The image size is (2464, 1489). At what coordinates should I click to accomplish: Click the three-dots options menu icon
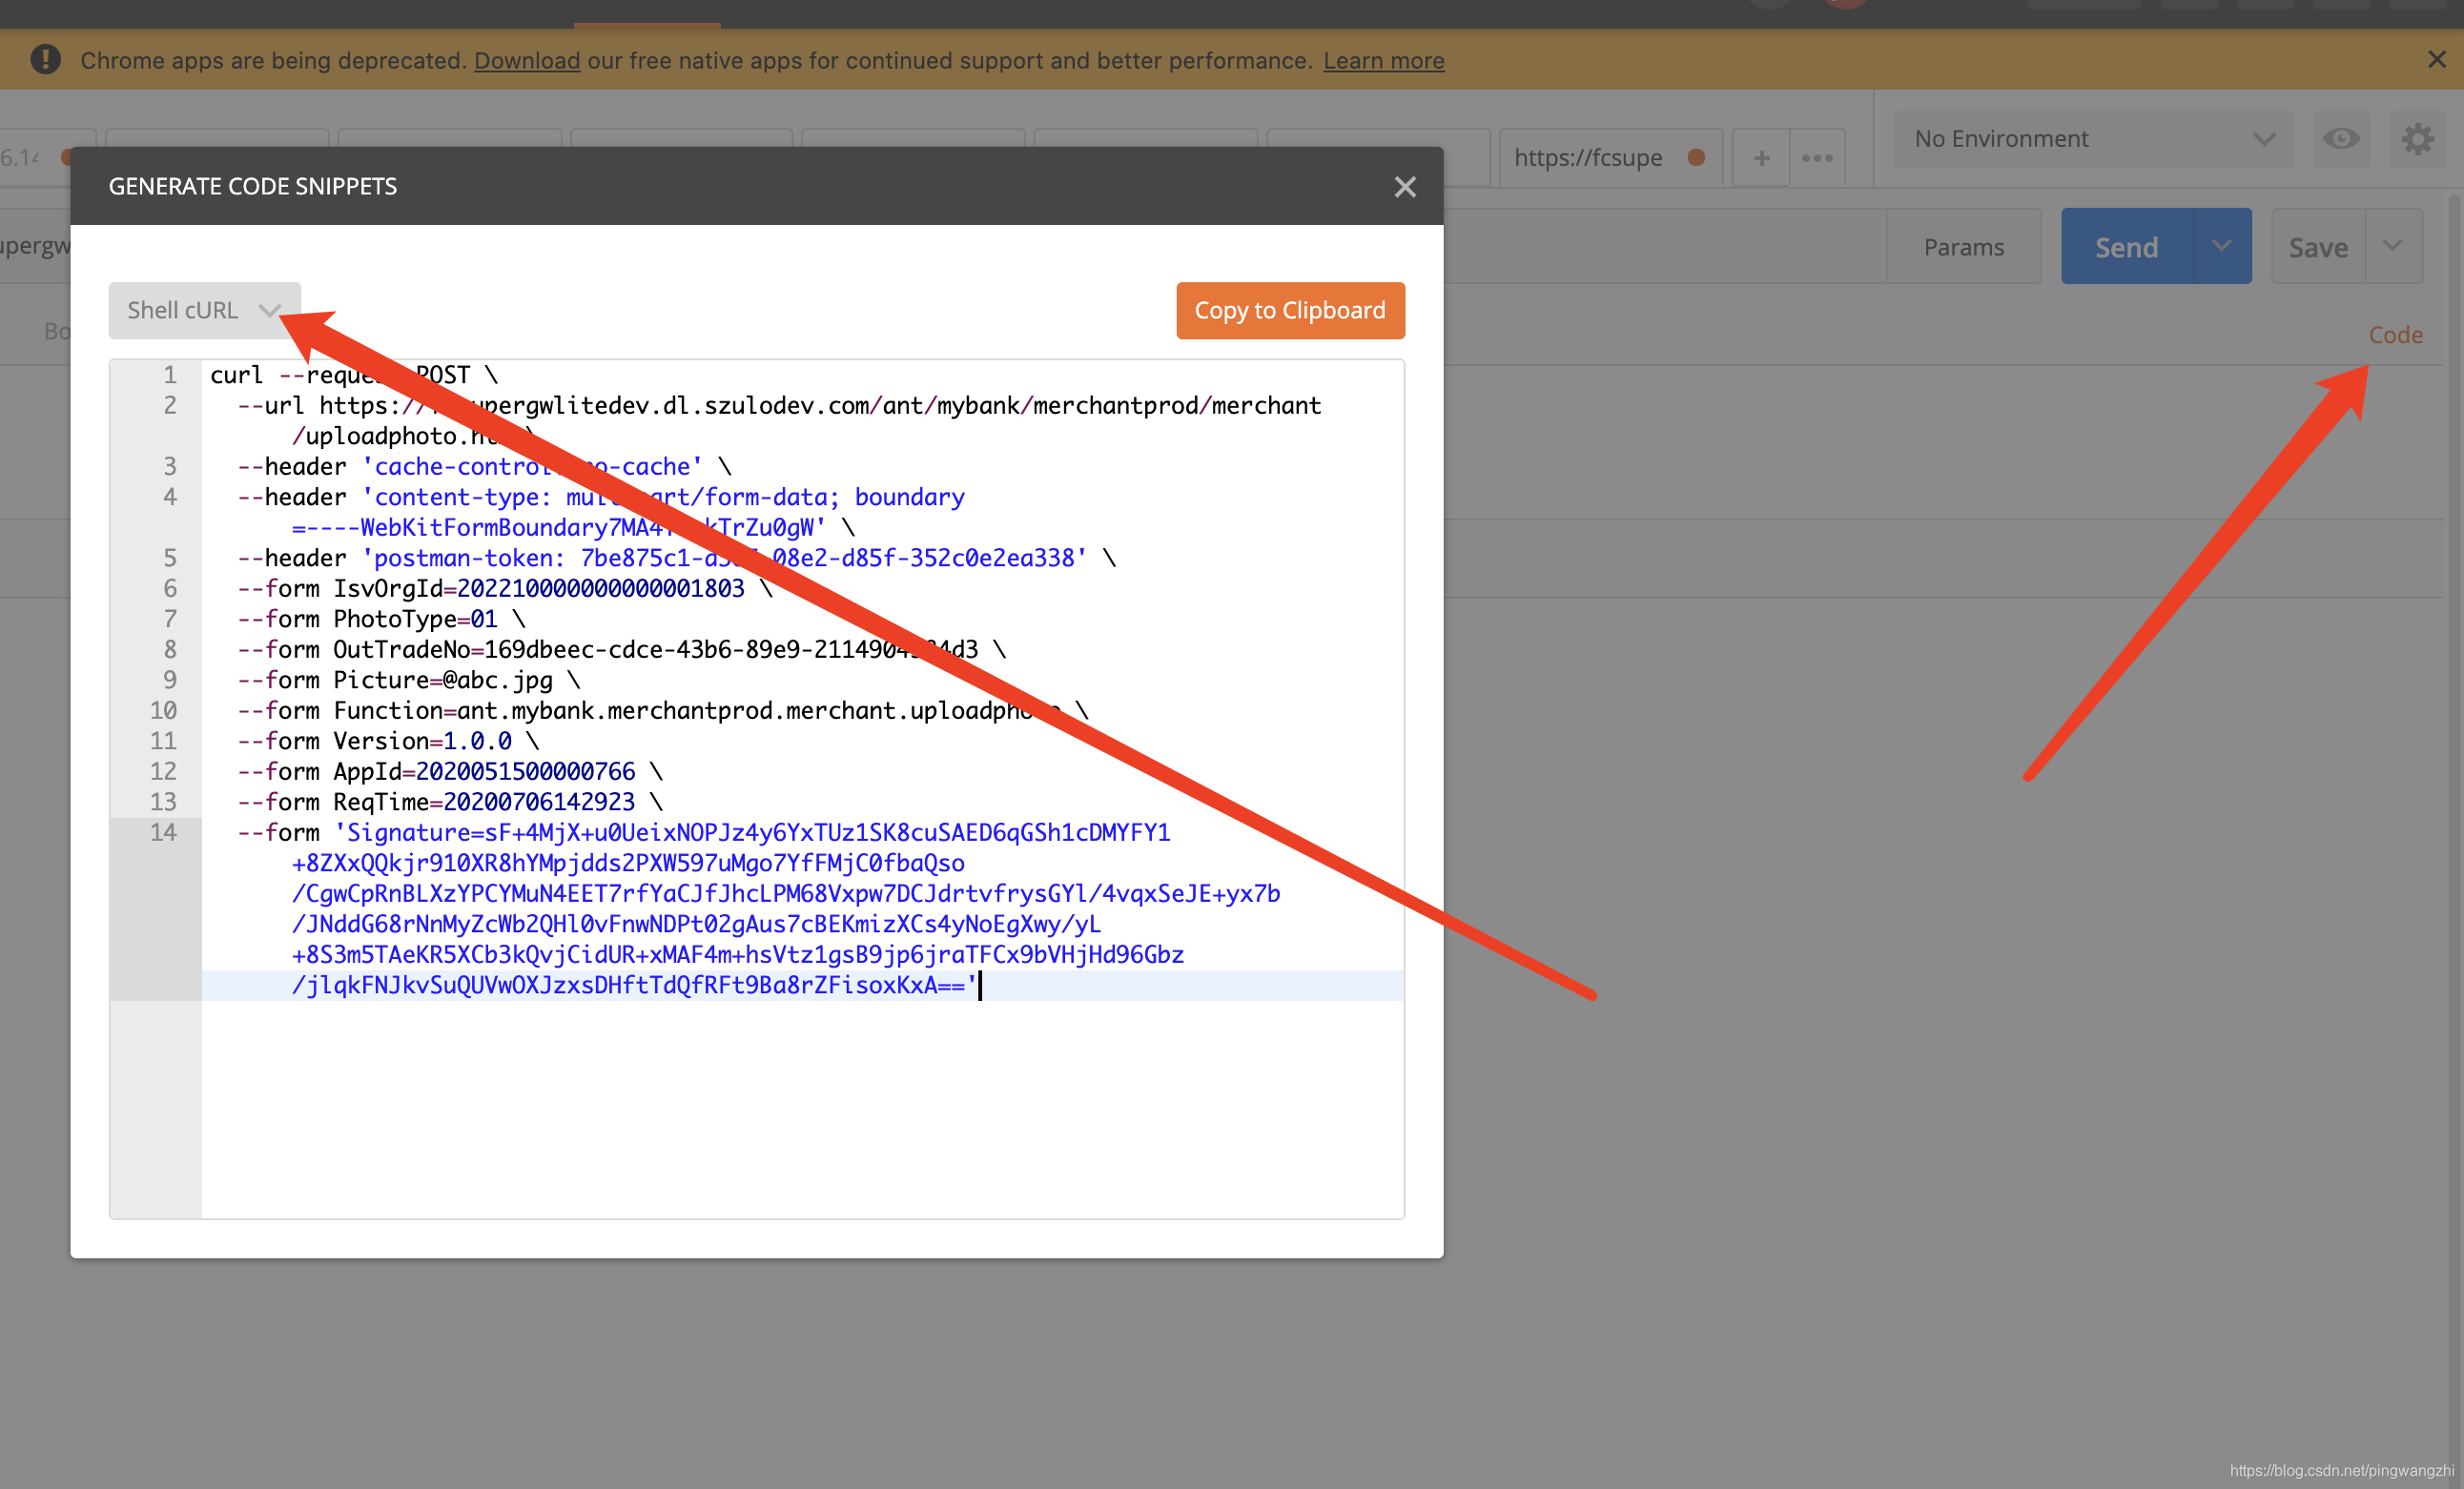point(1818,154)
